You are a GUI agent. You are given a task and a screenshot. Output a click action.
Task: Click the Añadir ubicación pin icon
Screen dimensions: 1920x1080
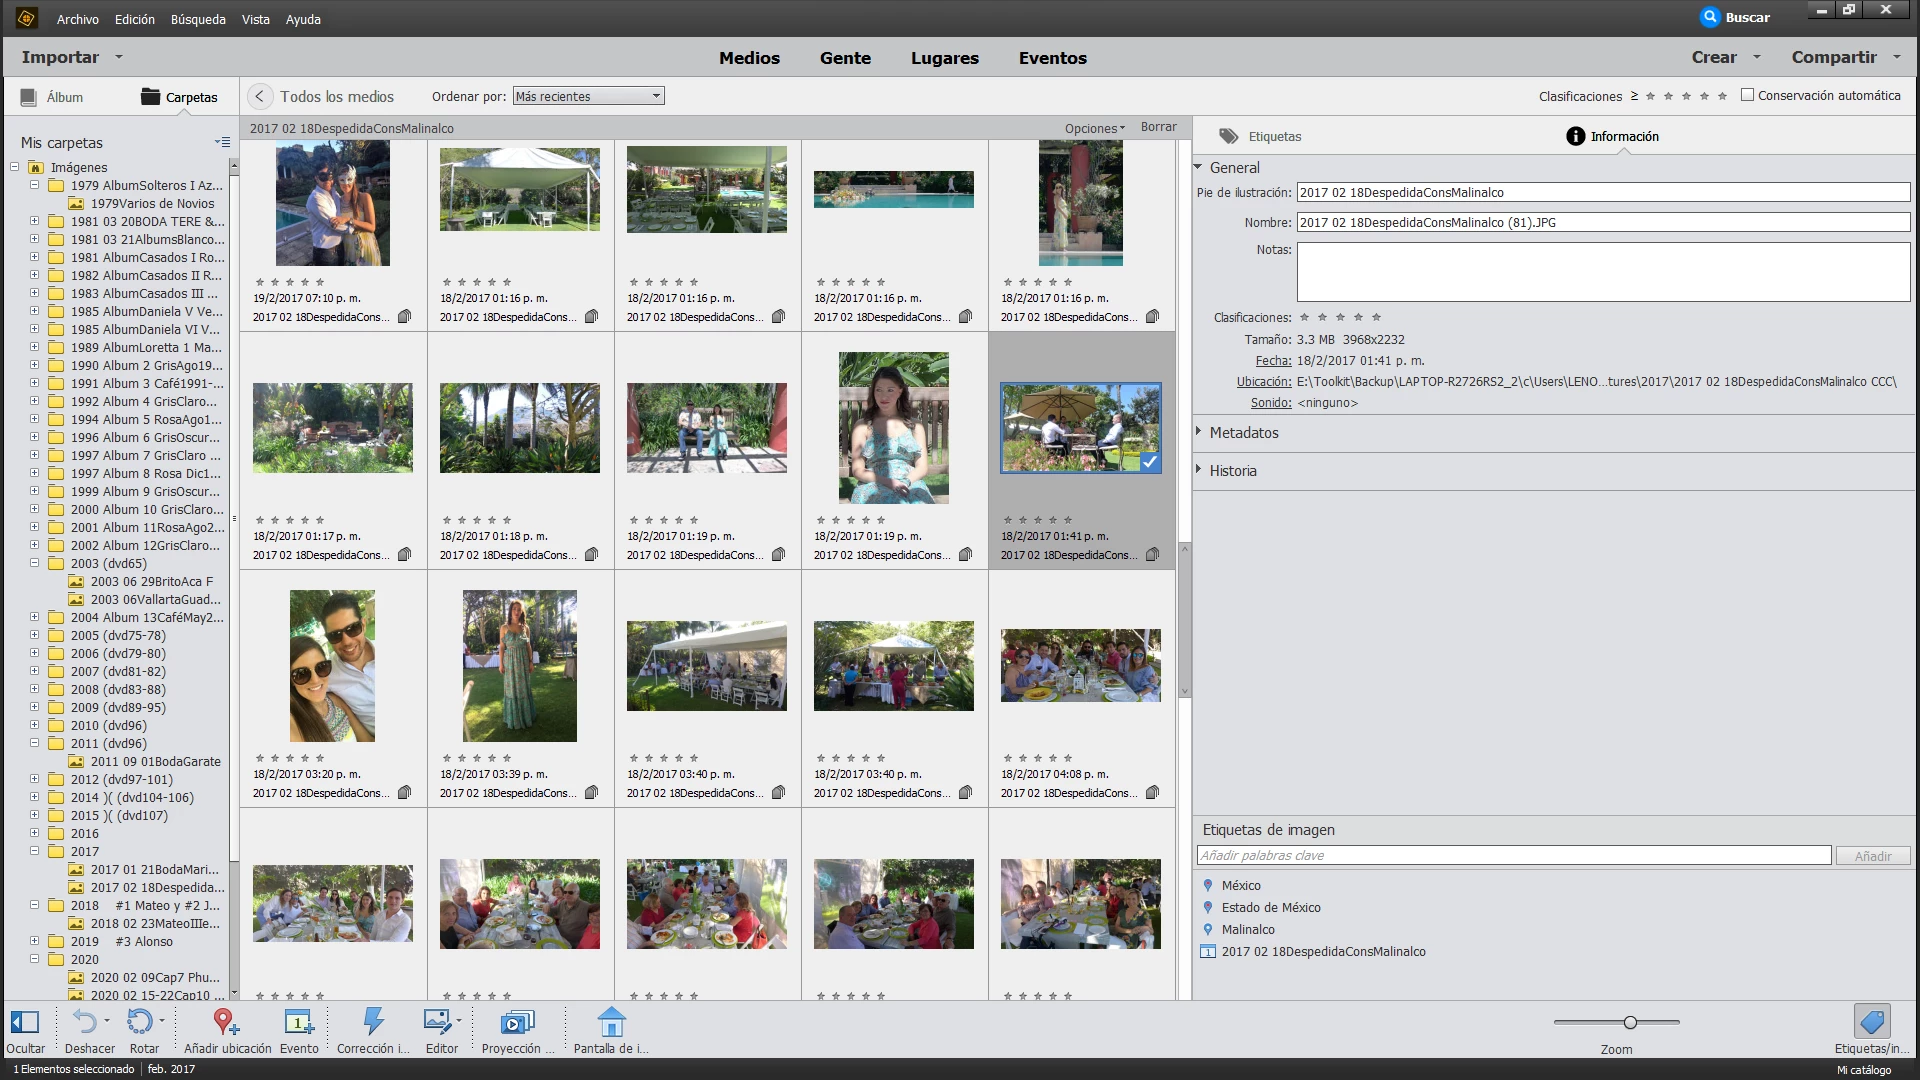226,1022
